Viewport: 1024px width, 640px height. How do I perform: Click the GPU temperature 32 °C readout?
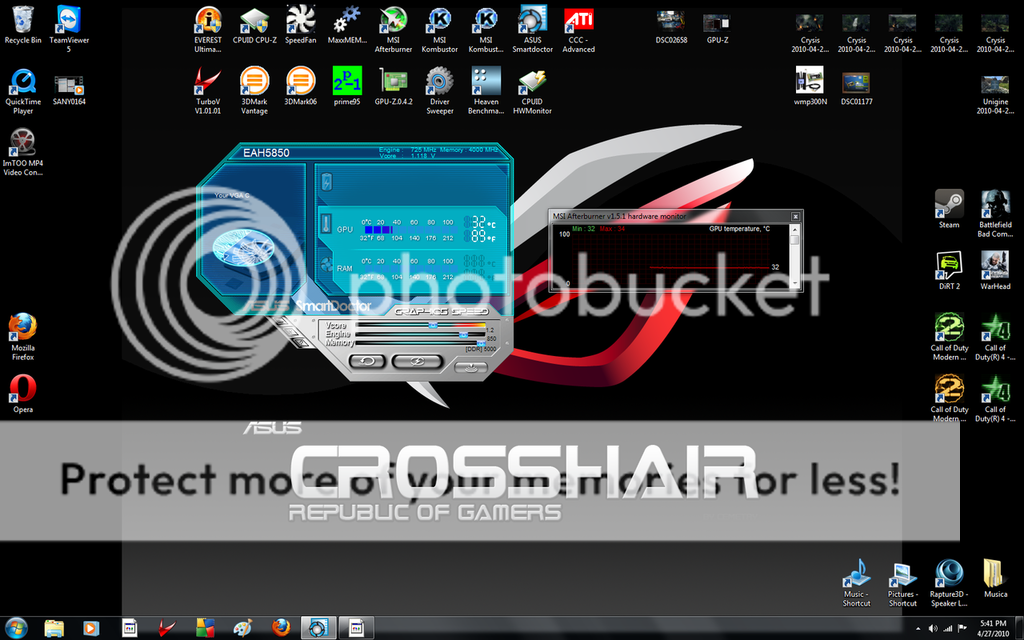pos(480,223)
